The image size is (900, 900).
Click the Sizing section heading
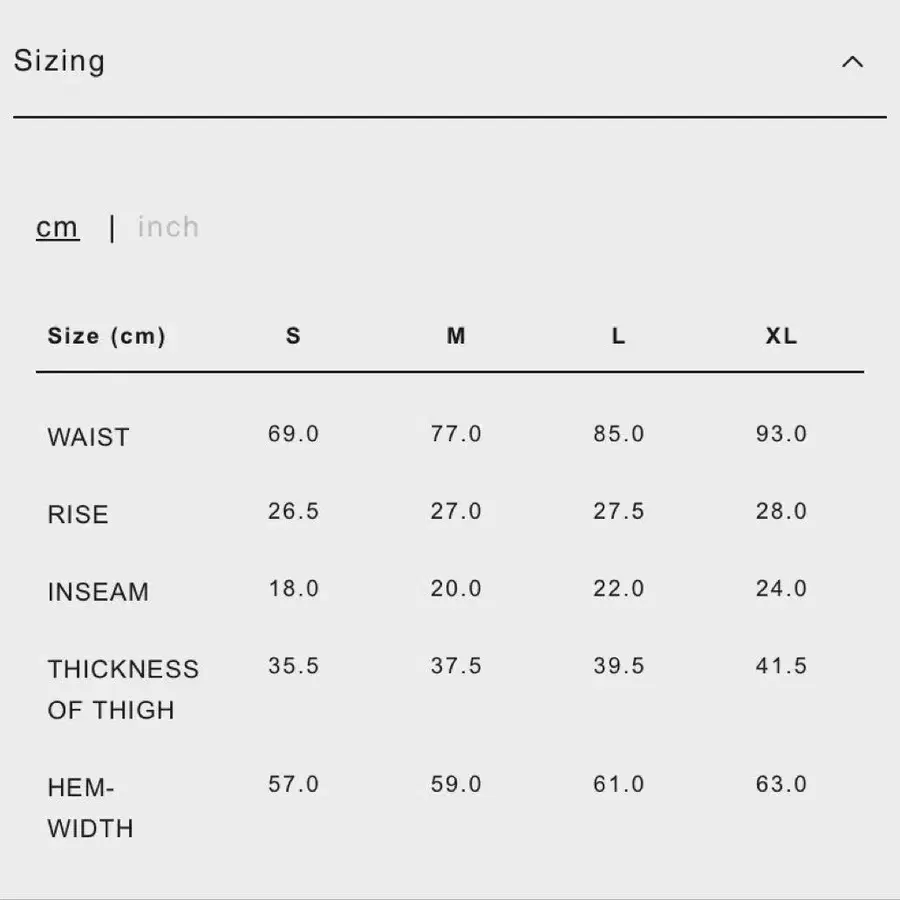pyautogui.click(x=60, y=61)
